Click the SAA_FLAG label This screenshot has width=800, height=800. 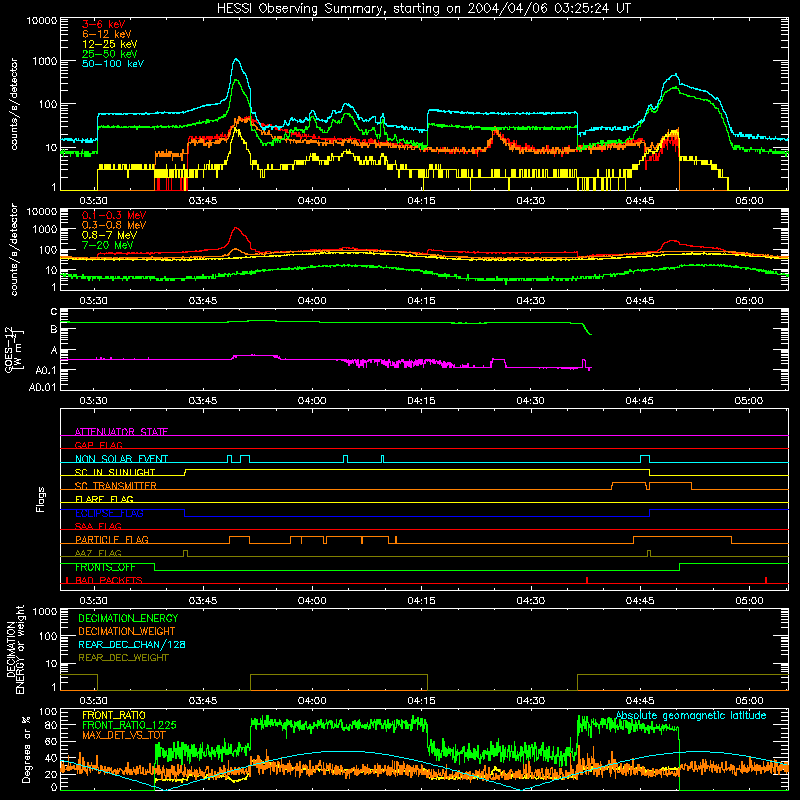coord(98,526)
